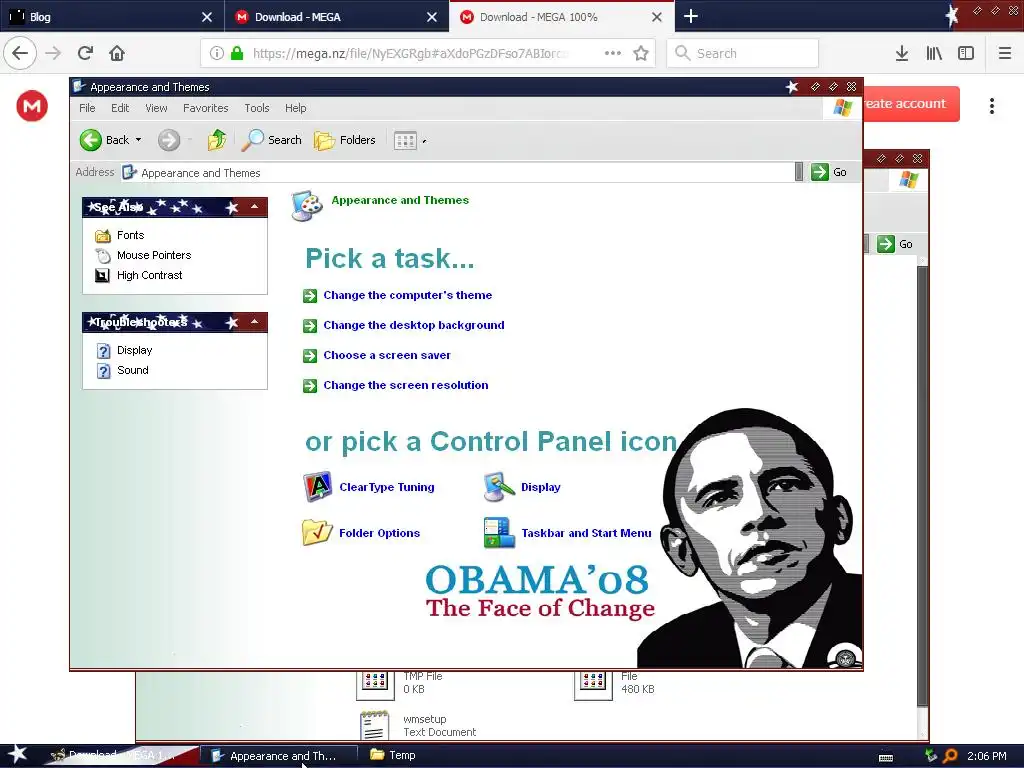1024x768 pixels.
Task: Click the Go button in the background window
Action: 895,244
